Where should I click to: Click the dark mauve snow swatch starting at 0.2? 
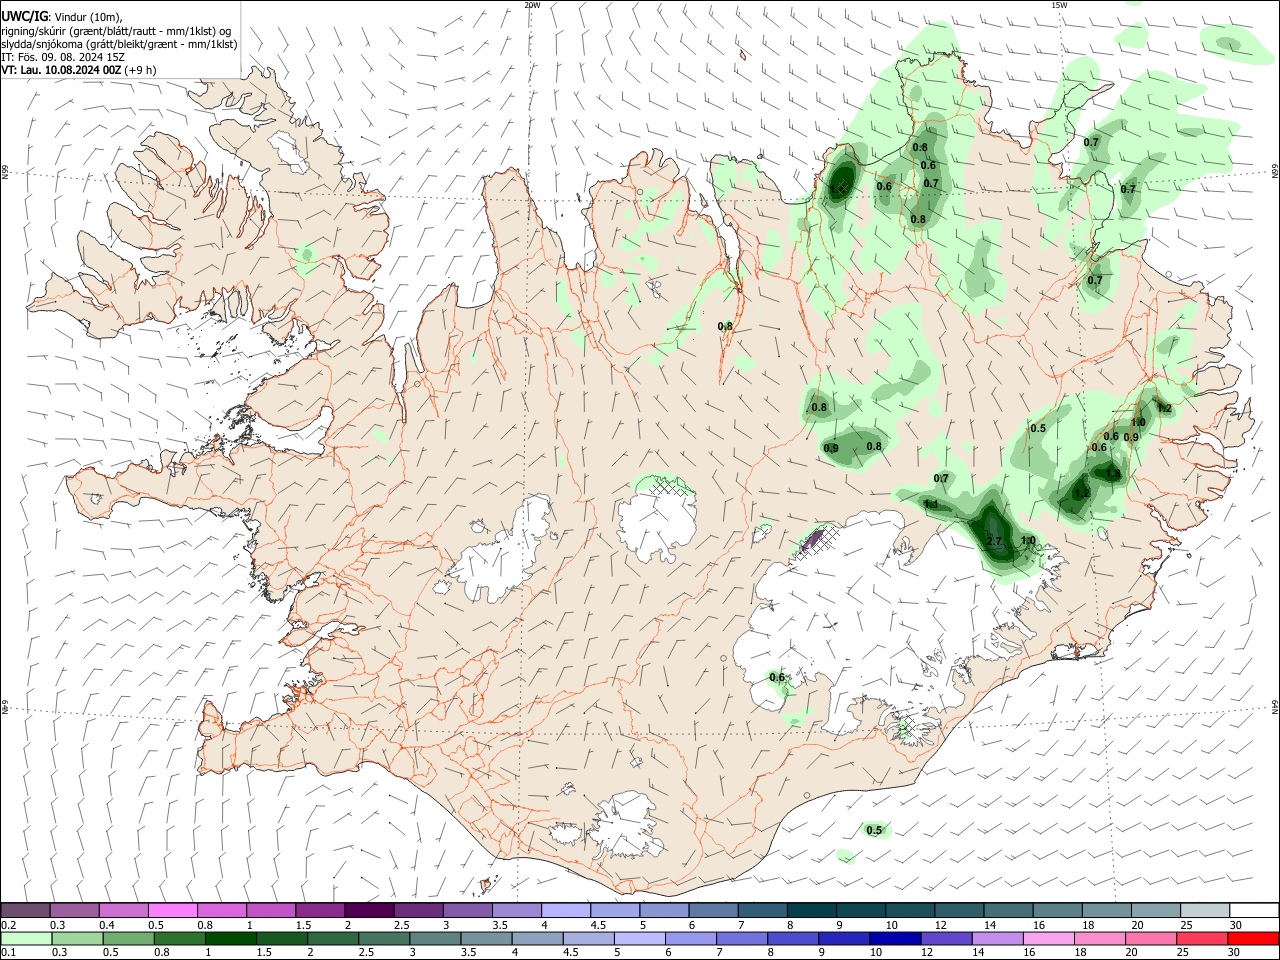[26, 910]
